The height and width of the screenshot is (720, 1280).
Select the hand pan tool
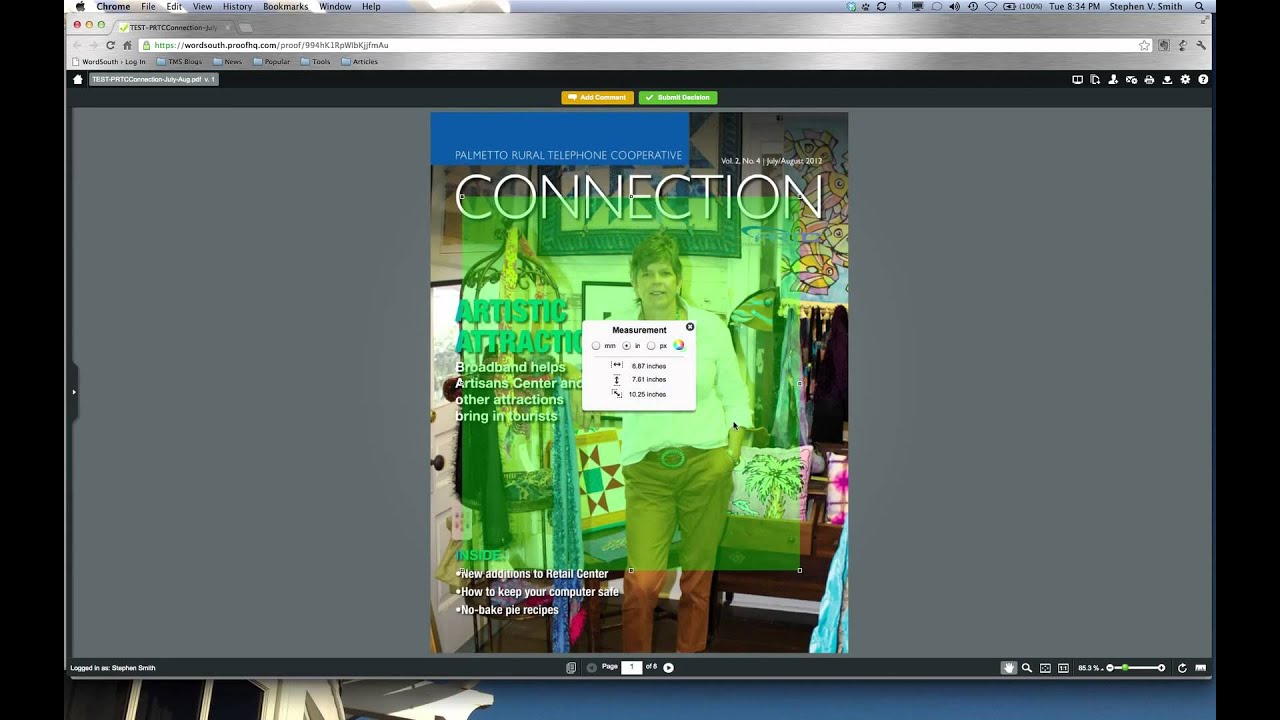tap(1009, 668)
